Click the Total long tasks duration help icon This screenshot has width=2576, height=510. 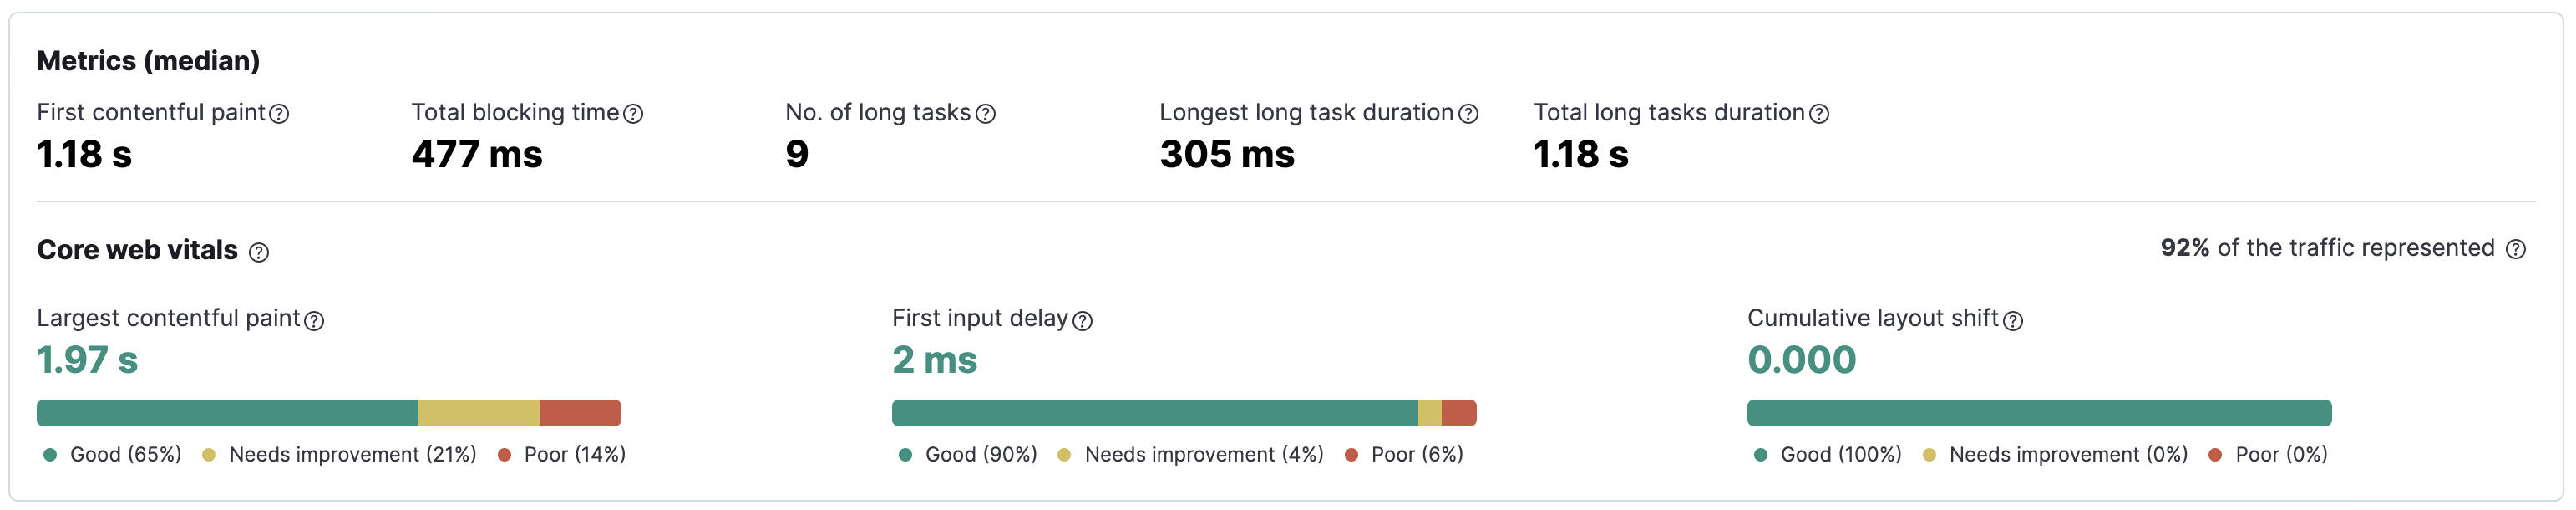[x=1819, y=113]
